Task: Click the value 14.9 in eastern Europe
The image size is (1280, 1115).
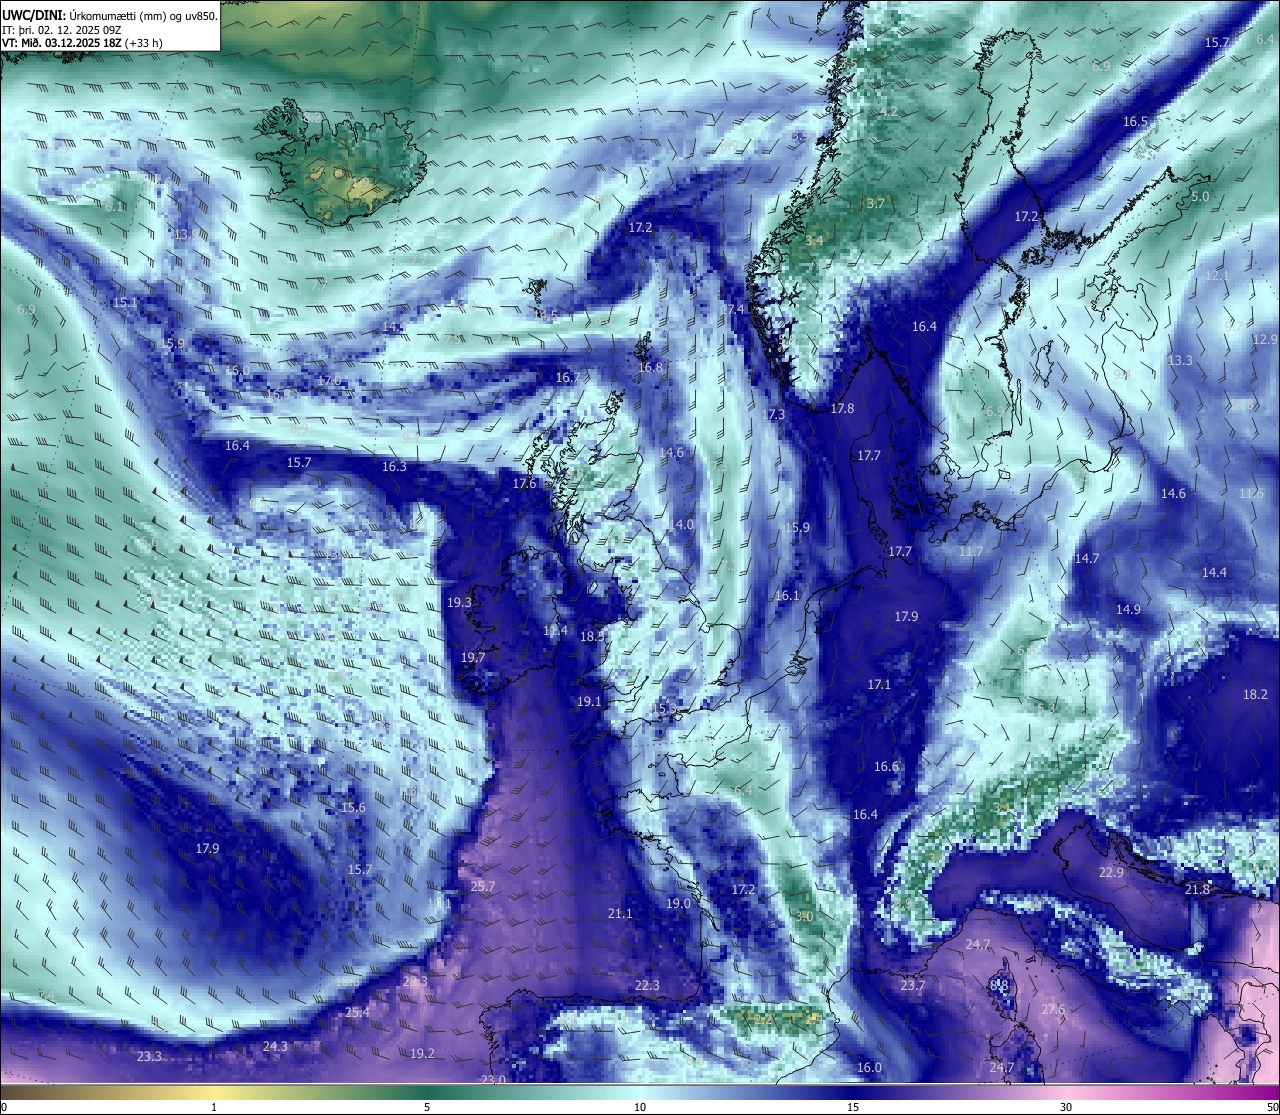Action: (x=1128, y=609)
